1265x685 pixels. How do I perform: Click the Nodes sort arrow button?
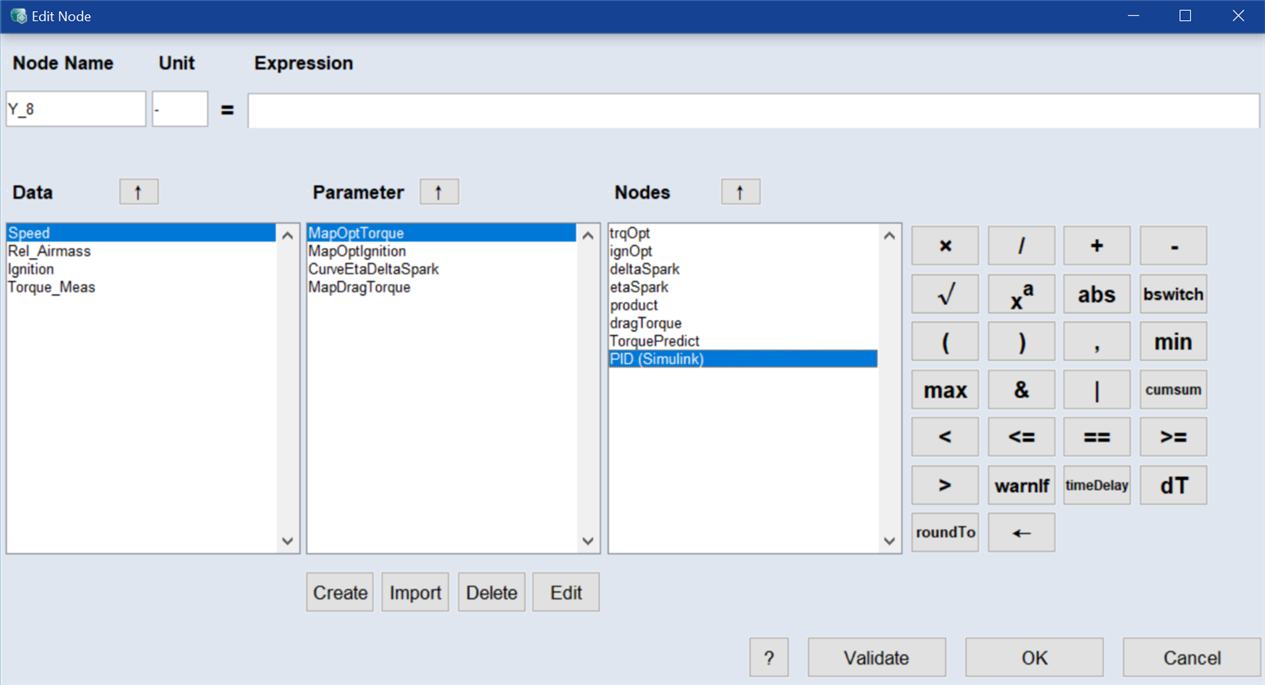[x=740, y=192]
